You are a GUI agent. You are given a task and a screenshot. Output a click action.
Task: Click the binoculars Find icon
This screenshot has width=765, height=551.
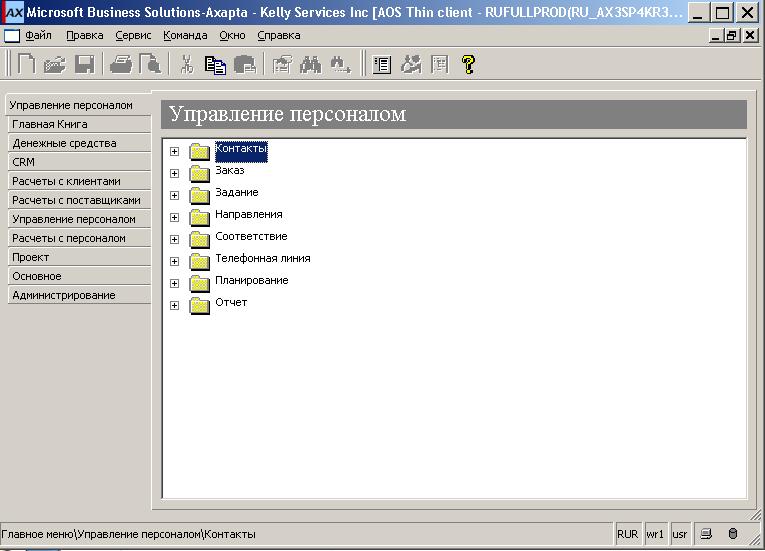(x=311, y=64)
